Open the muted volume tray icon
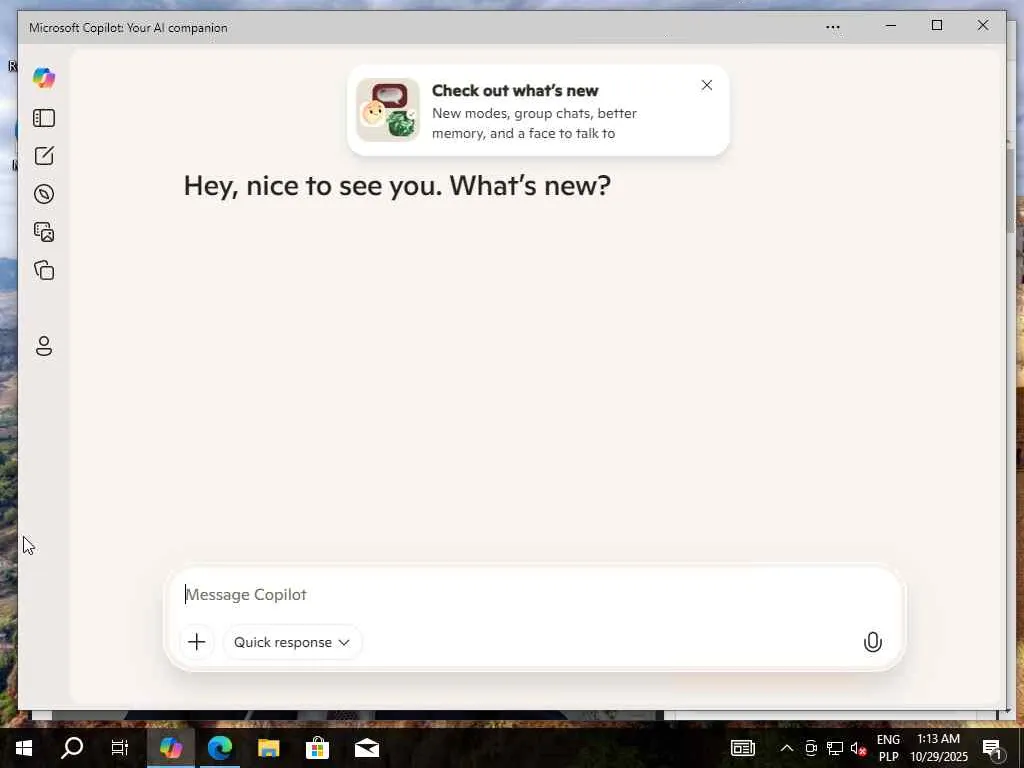The image size is (1024, 768). tap(858, 748)
